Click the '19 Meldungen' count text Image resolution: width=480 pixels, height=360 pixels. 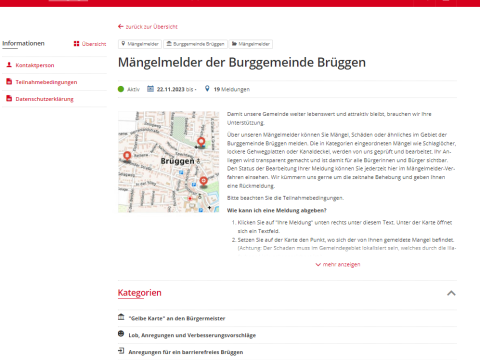(232, 89)
